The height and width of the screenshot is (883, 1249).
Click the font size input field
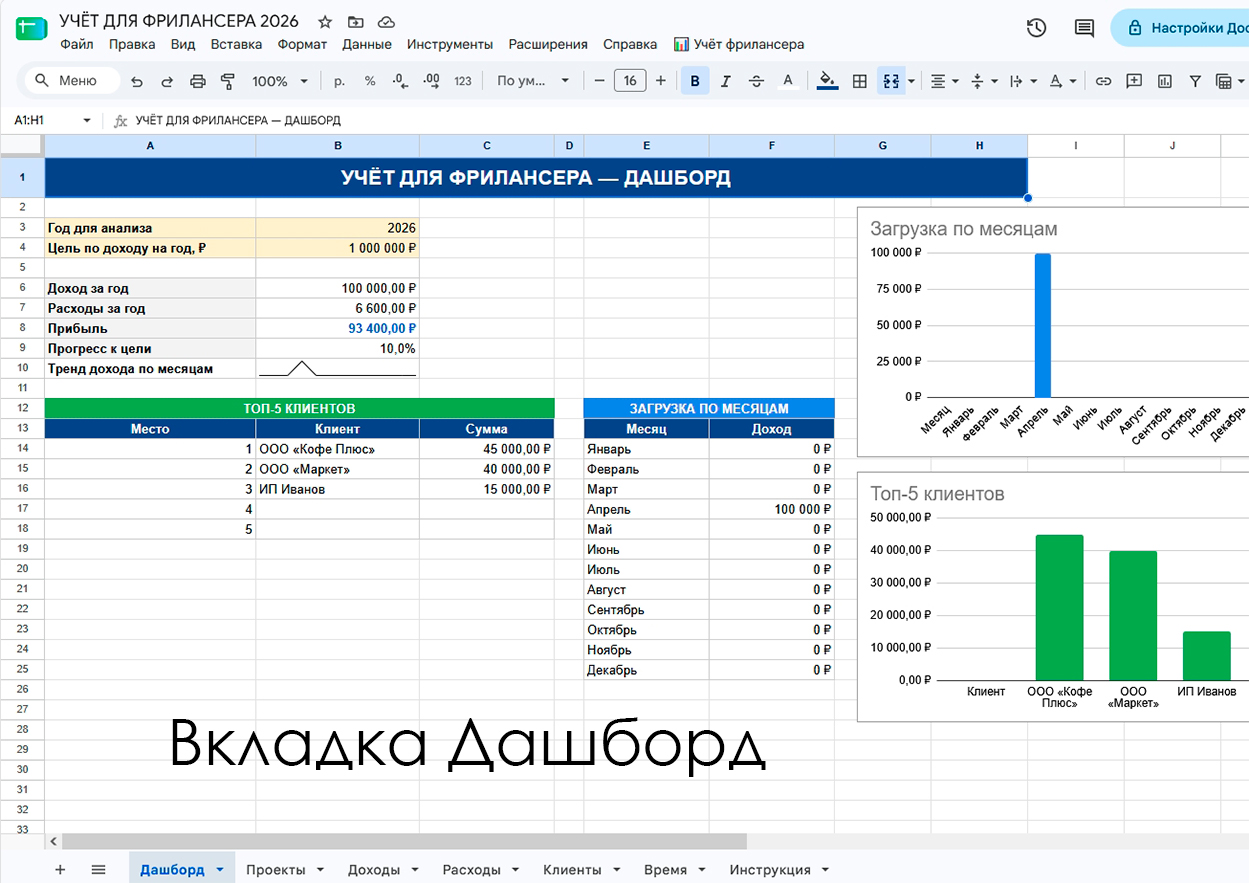coord(630,81)
